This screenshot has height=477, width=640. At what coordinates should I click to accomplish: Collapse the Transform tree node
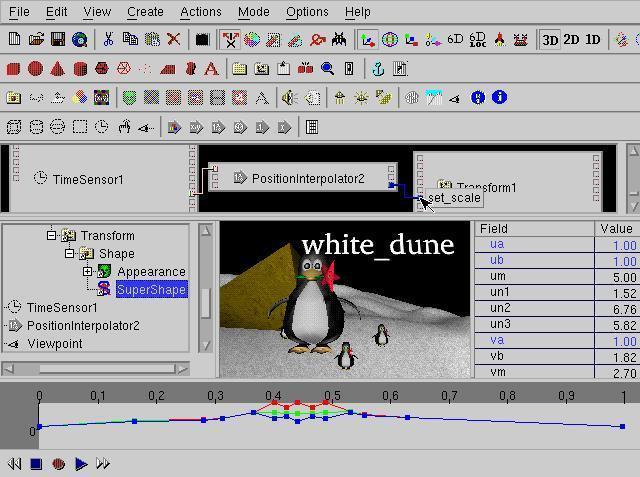[51, 235]
